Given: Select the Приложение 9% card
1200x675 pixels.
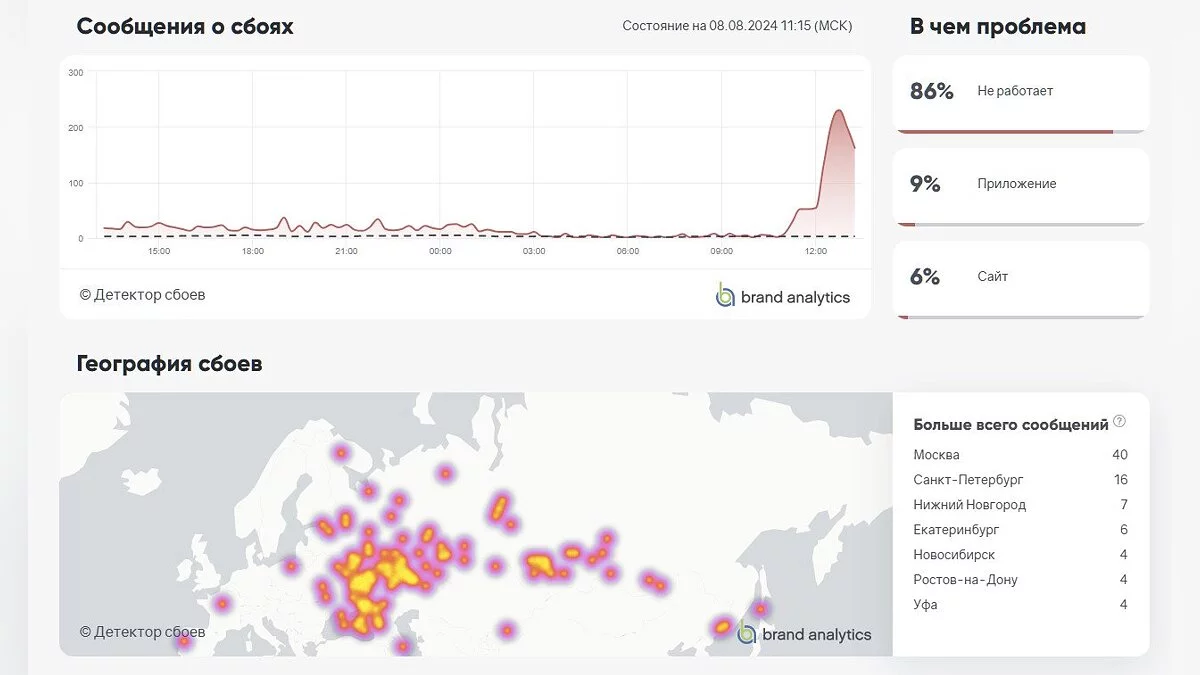Looking at the screenshot, I should 1020,185.
